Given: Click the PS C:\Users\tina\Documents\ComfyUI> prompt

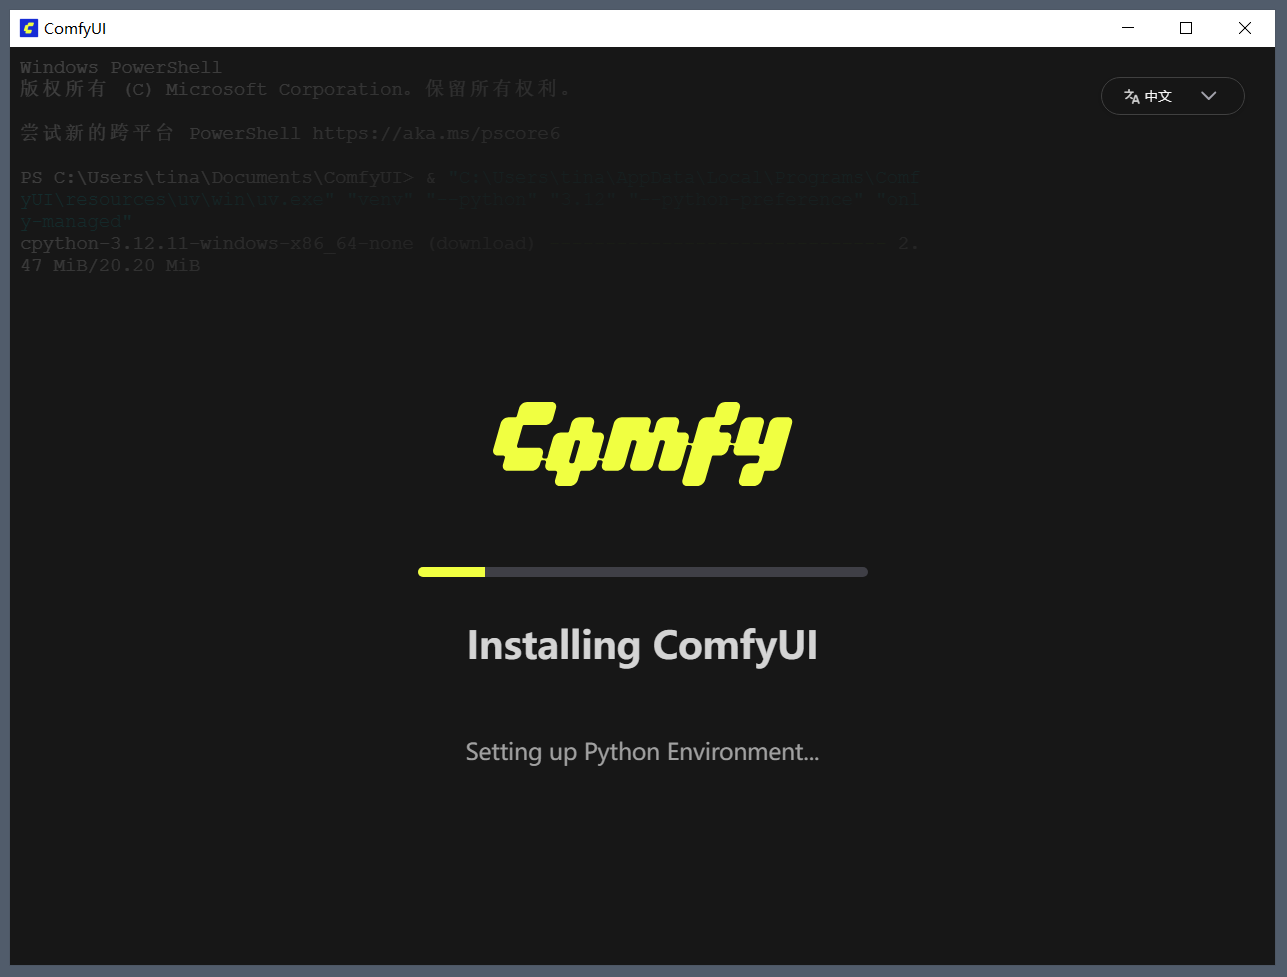Looking at the screenshot, I should [x=217, y=178].
